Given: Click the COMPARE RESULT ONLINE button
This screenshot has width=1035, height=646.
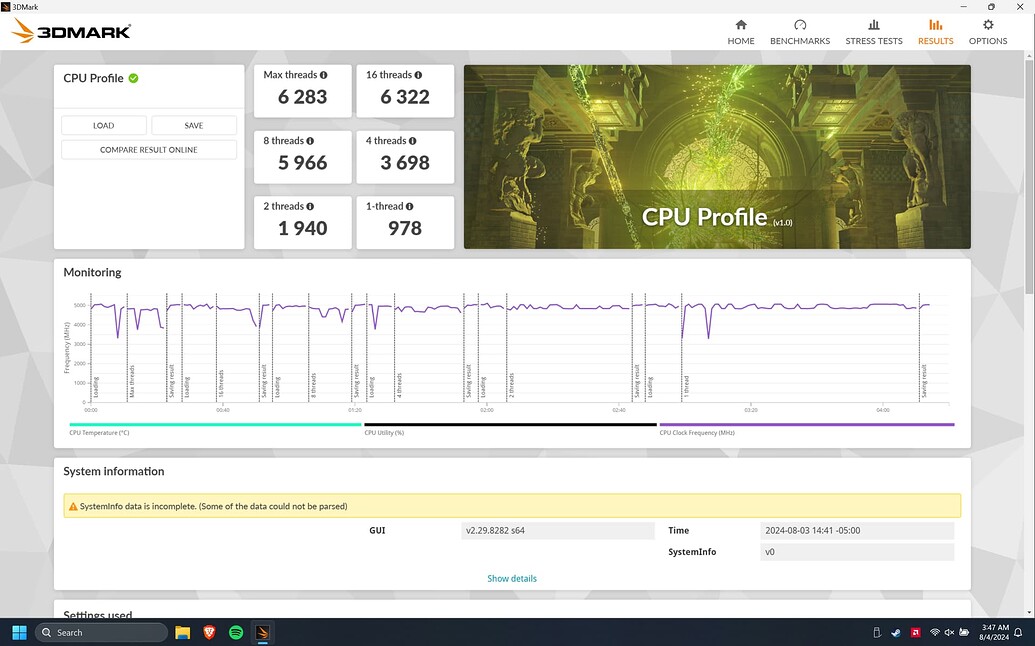Looking at the screenshot, I should (148, 149).
